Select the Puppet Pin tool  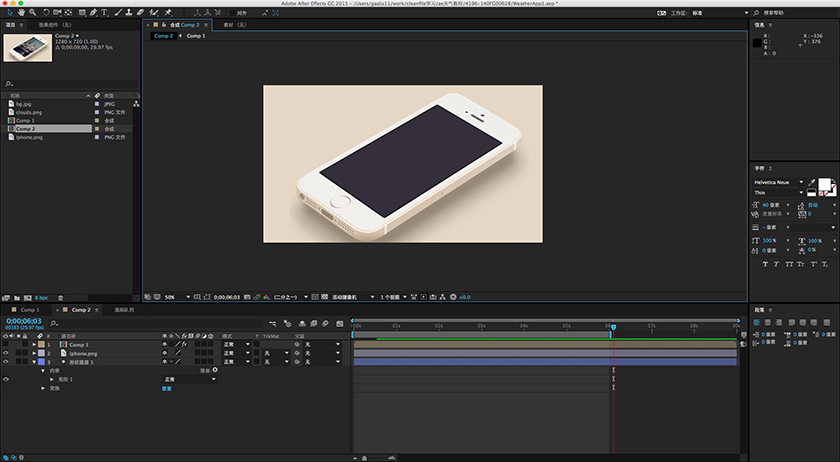pos(168,12)
